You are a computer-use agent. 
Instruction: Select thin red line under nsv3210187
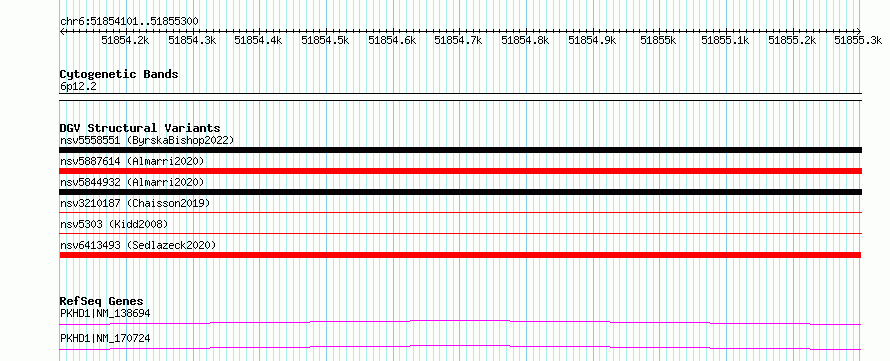[x=460, y=212]
